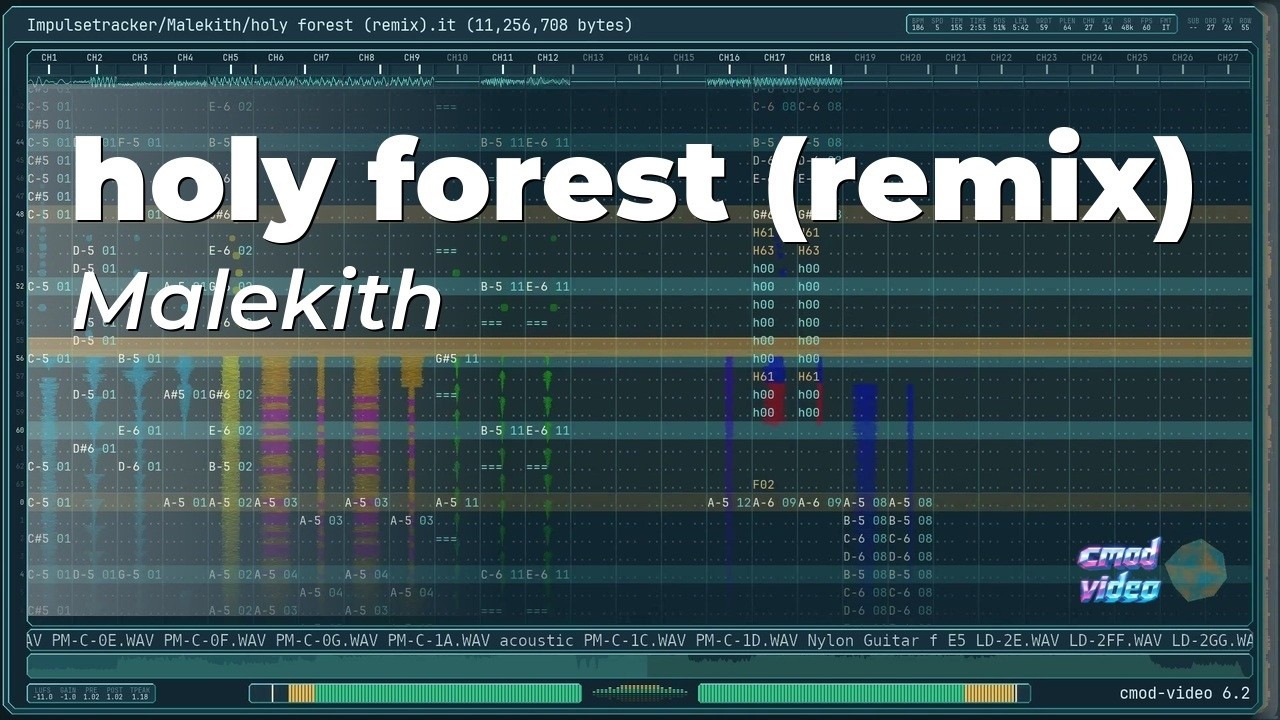Click the FMT IT format readout
Viewport: 1280px width, 720px height.
coord(1165,24)
